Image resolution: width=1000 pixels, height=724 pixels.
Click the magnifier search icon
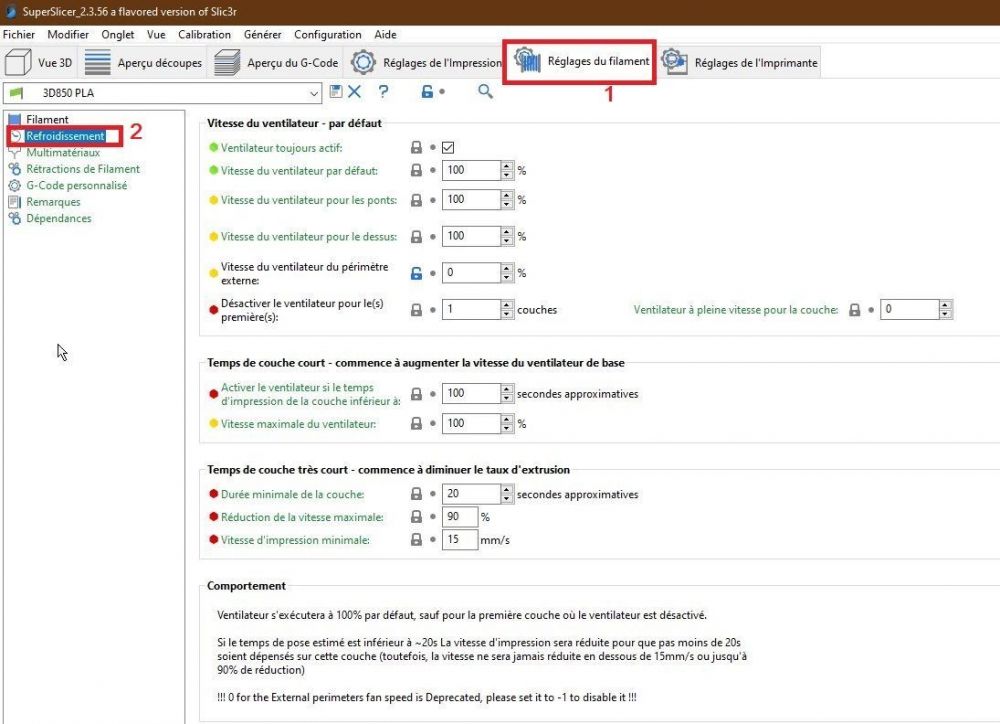pos(485,91)
